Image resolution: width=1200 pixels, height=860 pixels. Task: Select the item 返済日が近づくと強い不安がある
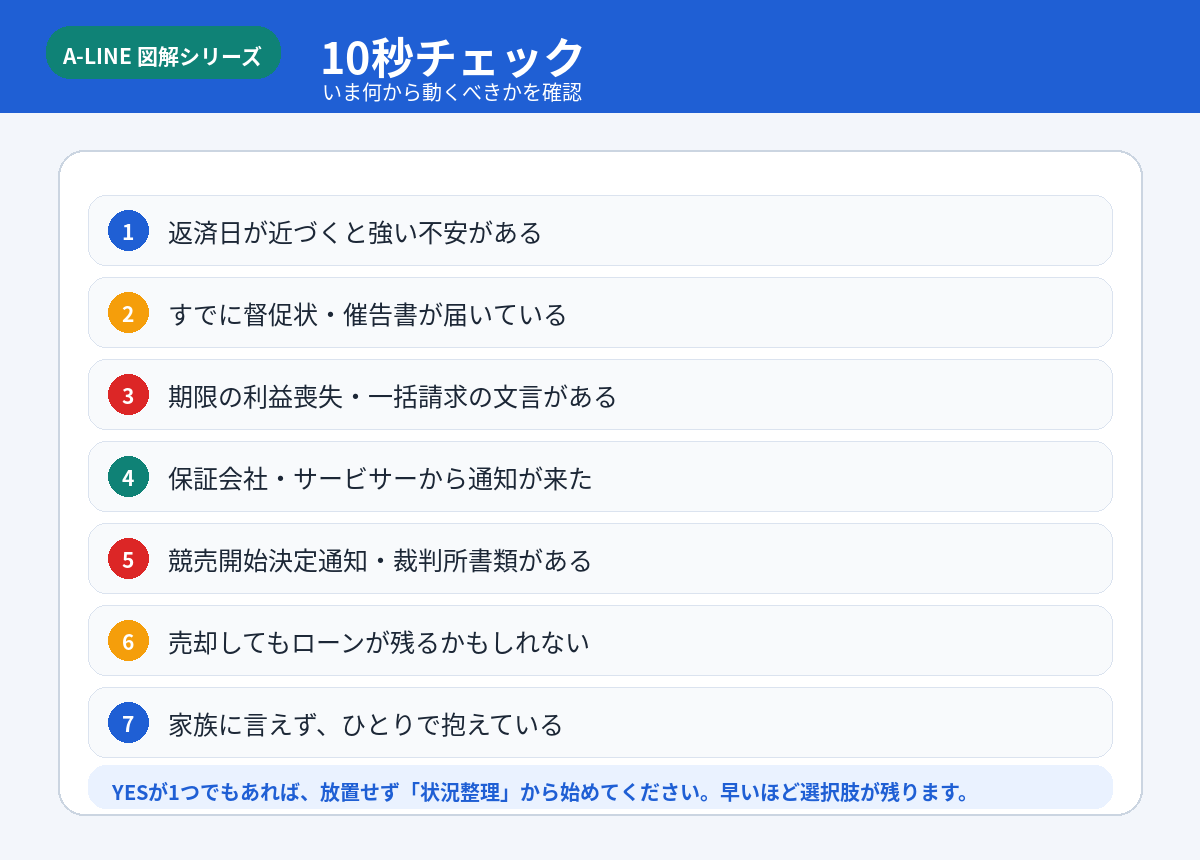(x=600, y=231)
